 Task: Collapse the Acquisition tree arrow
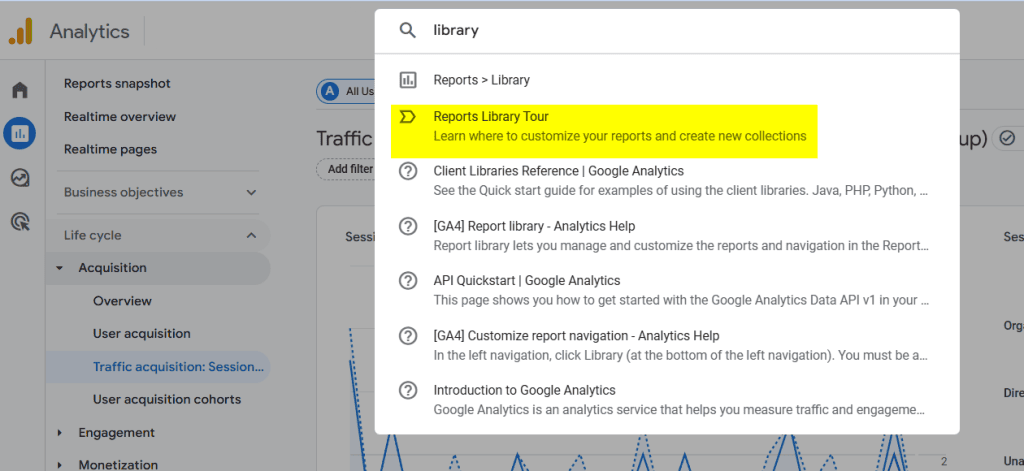[x=59, y=268]
